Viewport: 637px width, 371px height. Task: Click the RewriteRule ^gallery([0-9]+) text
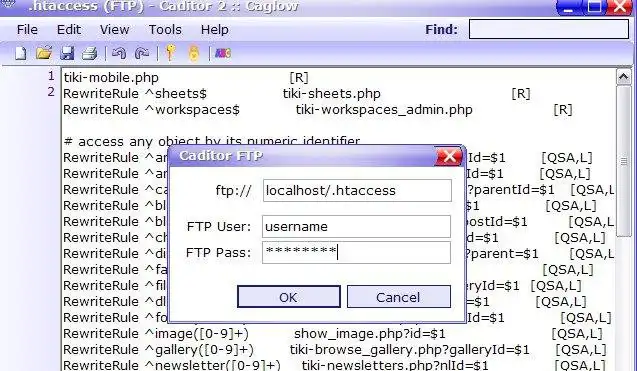(158, 350)
